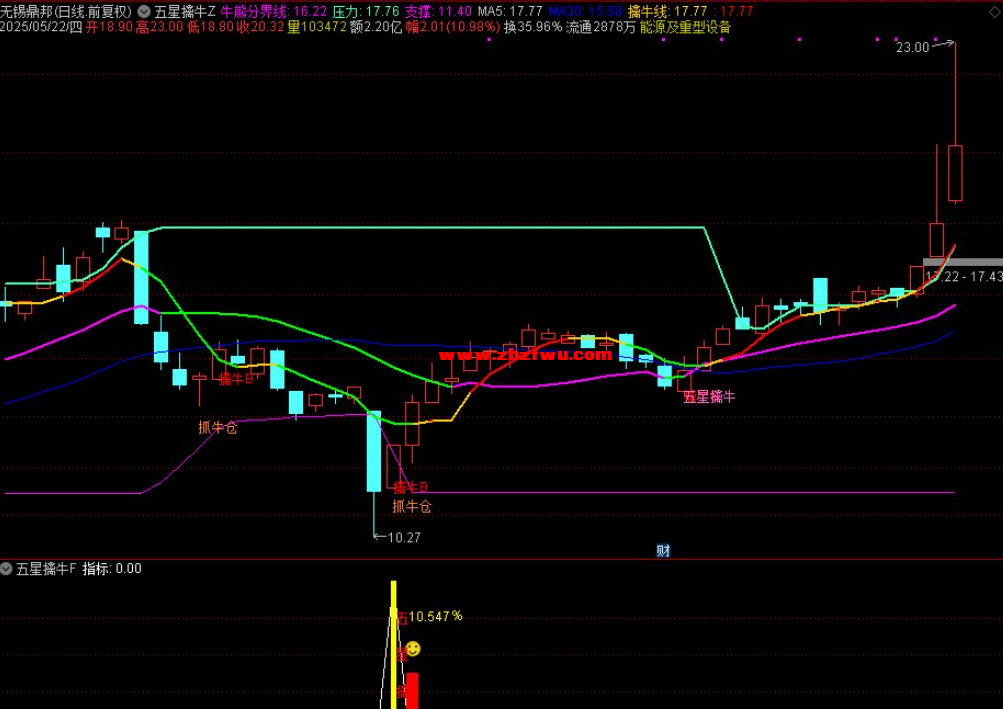The height and width of the screenshot is (709, 1003).
Task: Open the dropdown icon beside 五星擒牛F
Action: 6,569
